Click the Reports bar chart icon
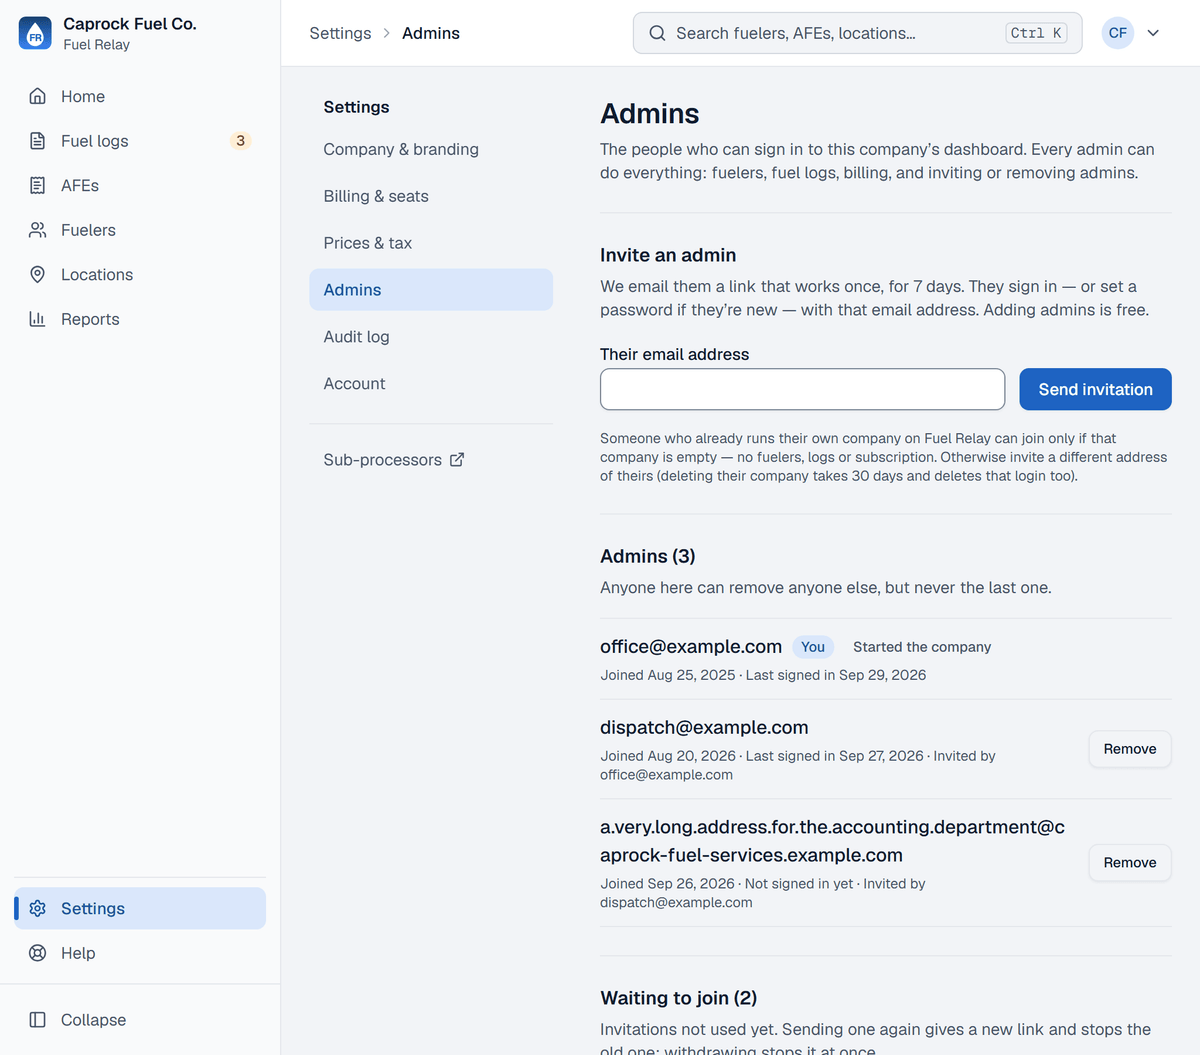This screenshot has width=1200, height=1055. [38, 319]
